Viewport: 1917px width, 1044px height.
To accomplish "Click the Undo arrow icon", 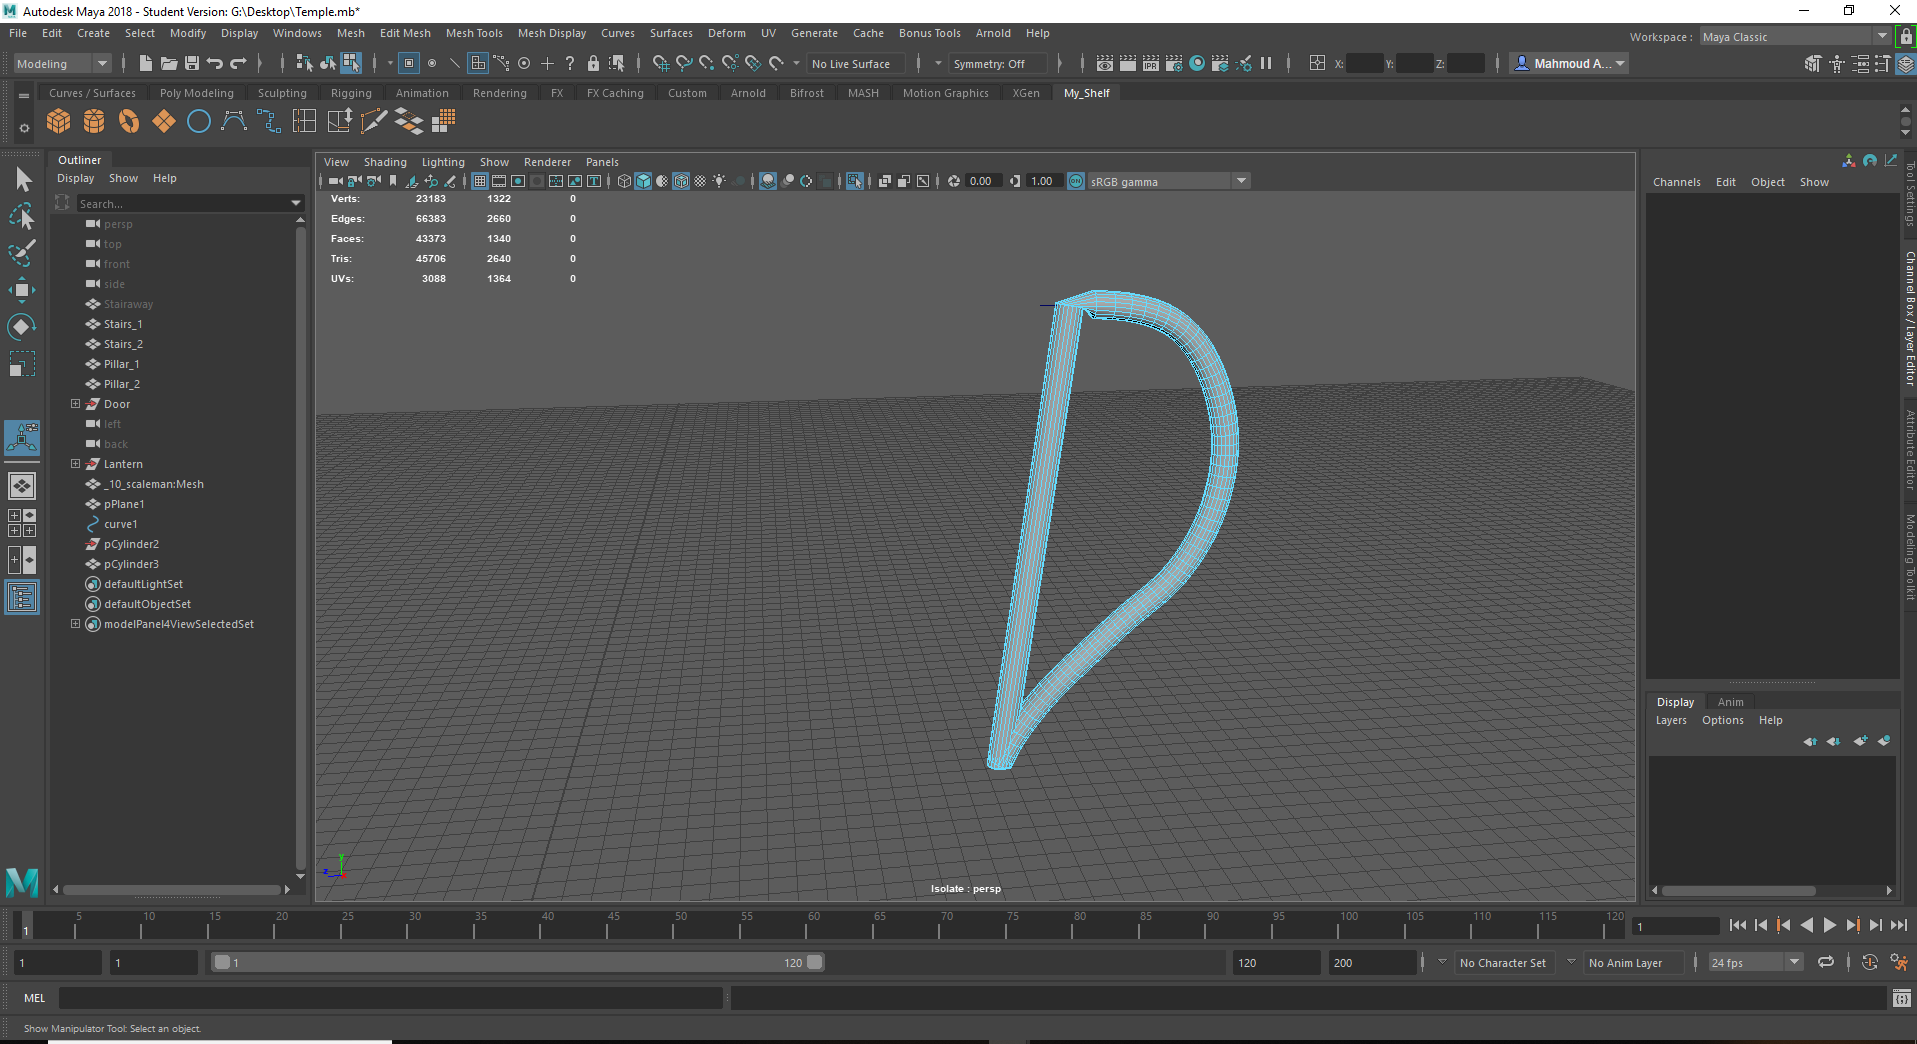I will click(215, 63).
